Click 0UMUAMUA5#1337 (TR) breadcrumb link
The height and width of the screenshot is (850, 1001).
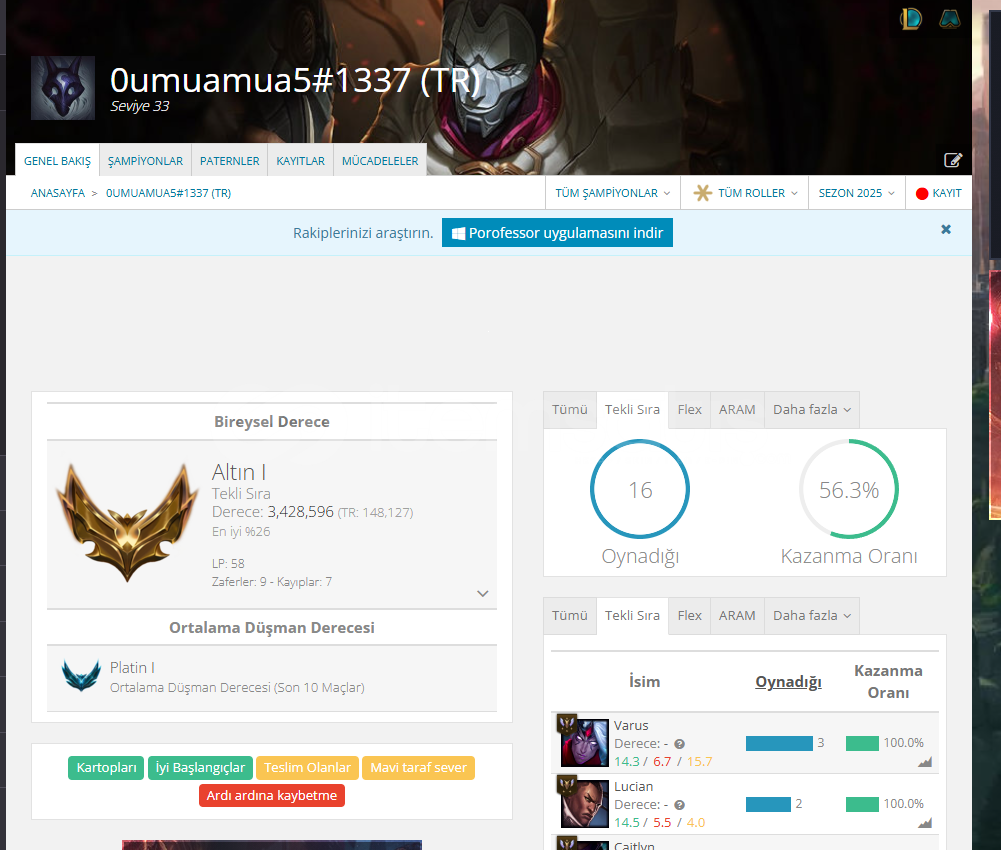tap(169, 193)
